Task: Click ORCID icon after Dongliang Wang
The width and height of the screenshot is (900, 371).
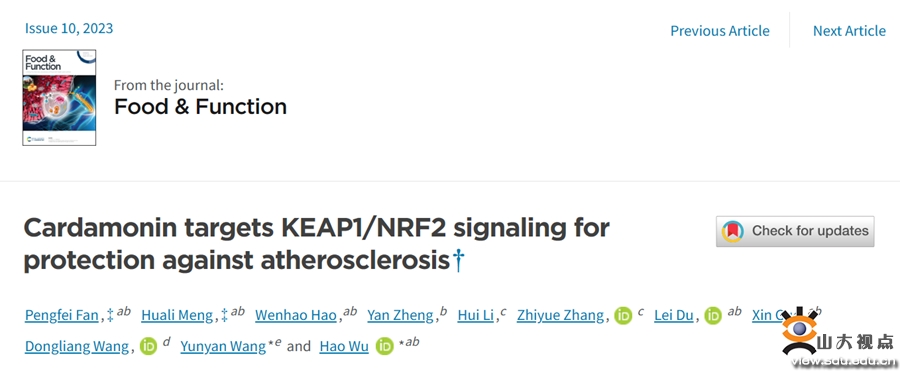Action: 148,346
